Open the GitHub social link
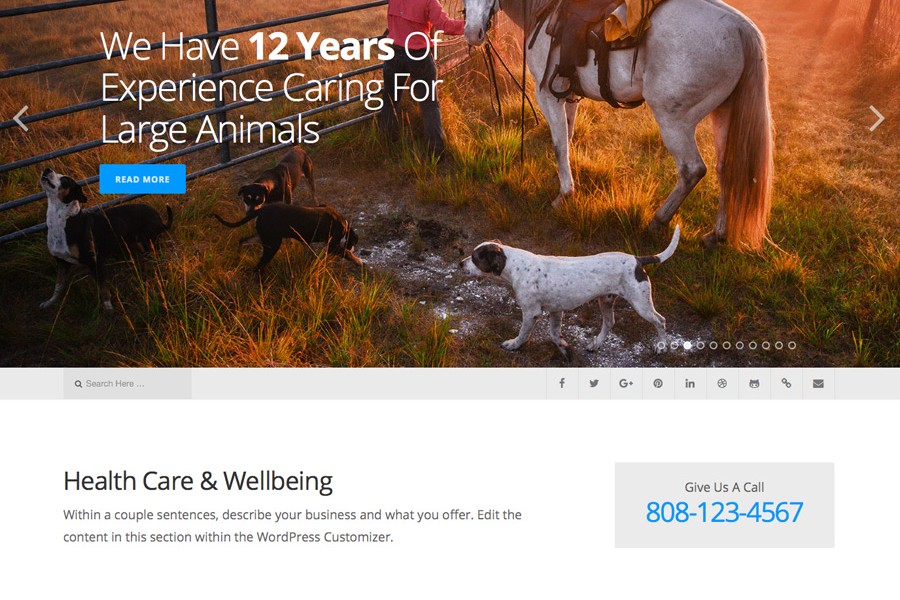Viewport: 900px width, 600px height. [754, 384]
